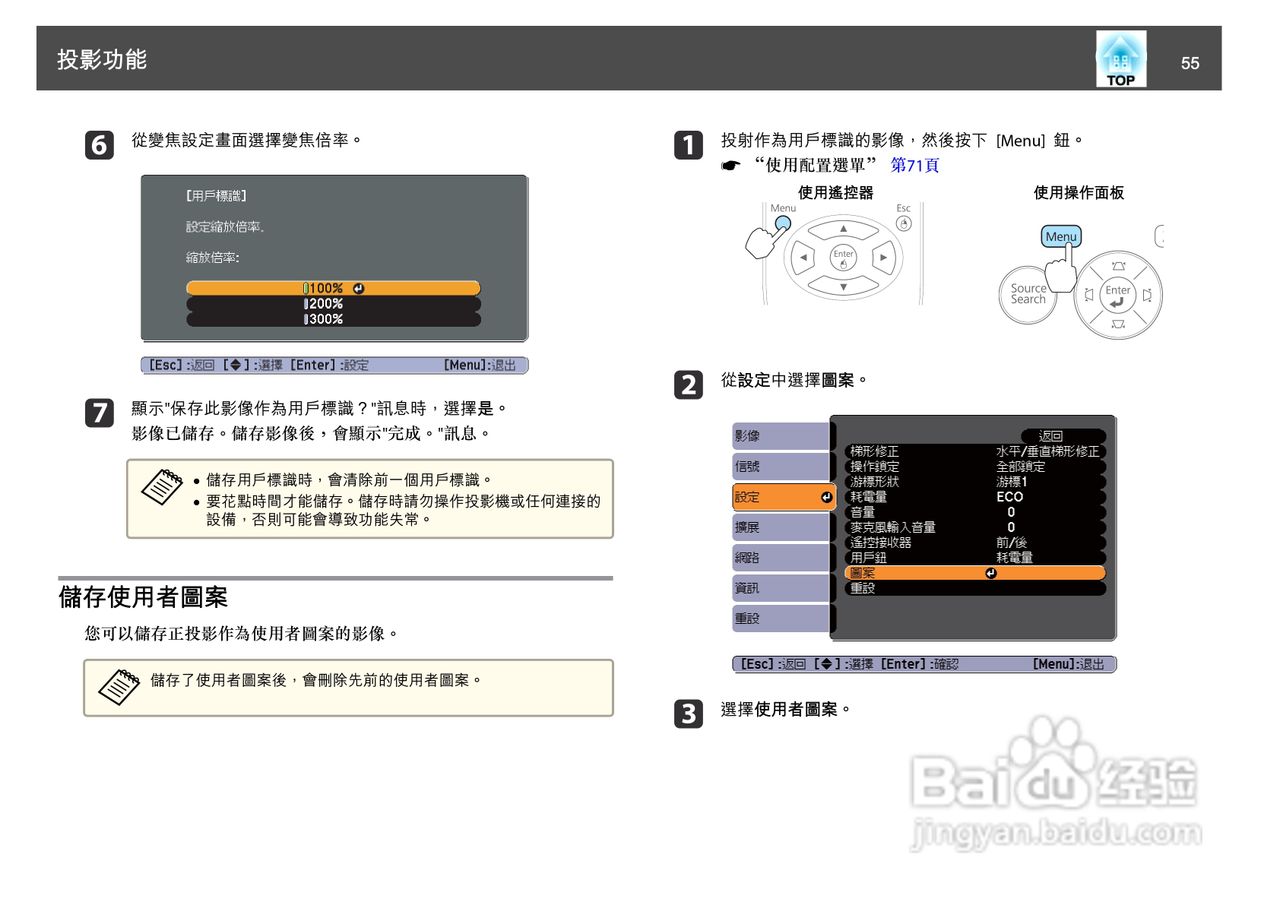Click the 儲存使用者圖案 section heading

click(143, 597)
